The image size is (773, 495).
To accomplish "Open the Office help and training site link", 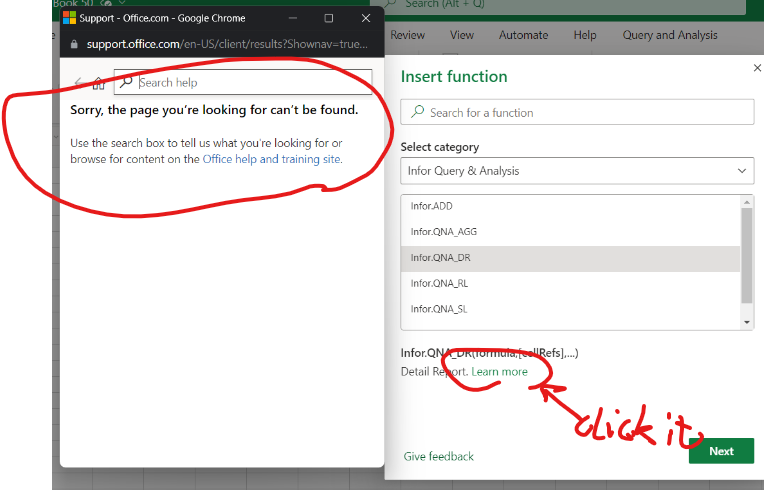I will (271, 159).
